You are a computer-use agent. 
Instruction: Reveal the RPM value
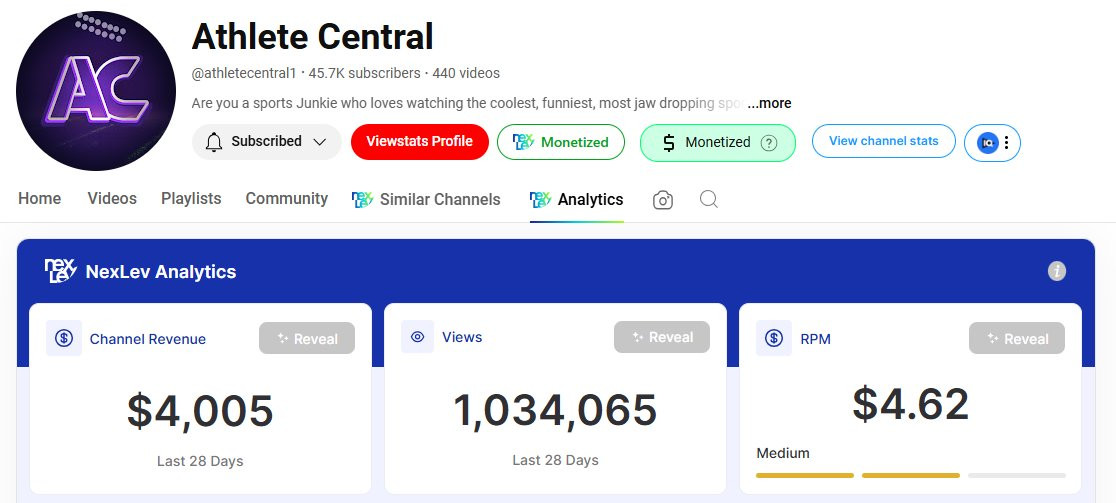pyautogui.click(x=1016, y=339)
